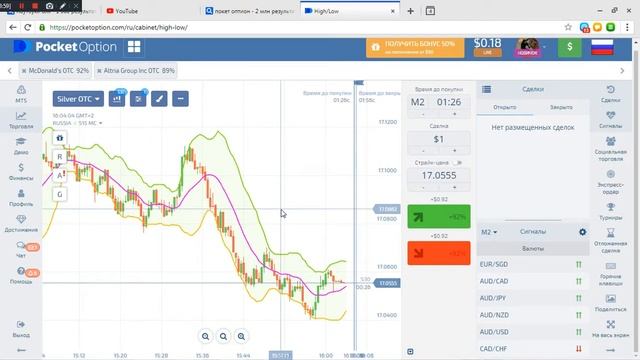Screen dimensions: 640x360
Task: Toggle the Страйк-цена switch
Action: [458, 162]
